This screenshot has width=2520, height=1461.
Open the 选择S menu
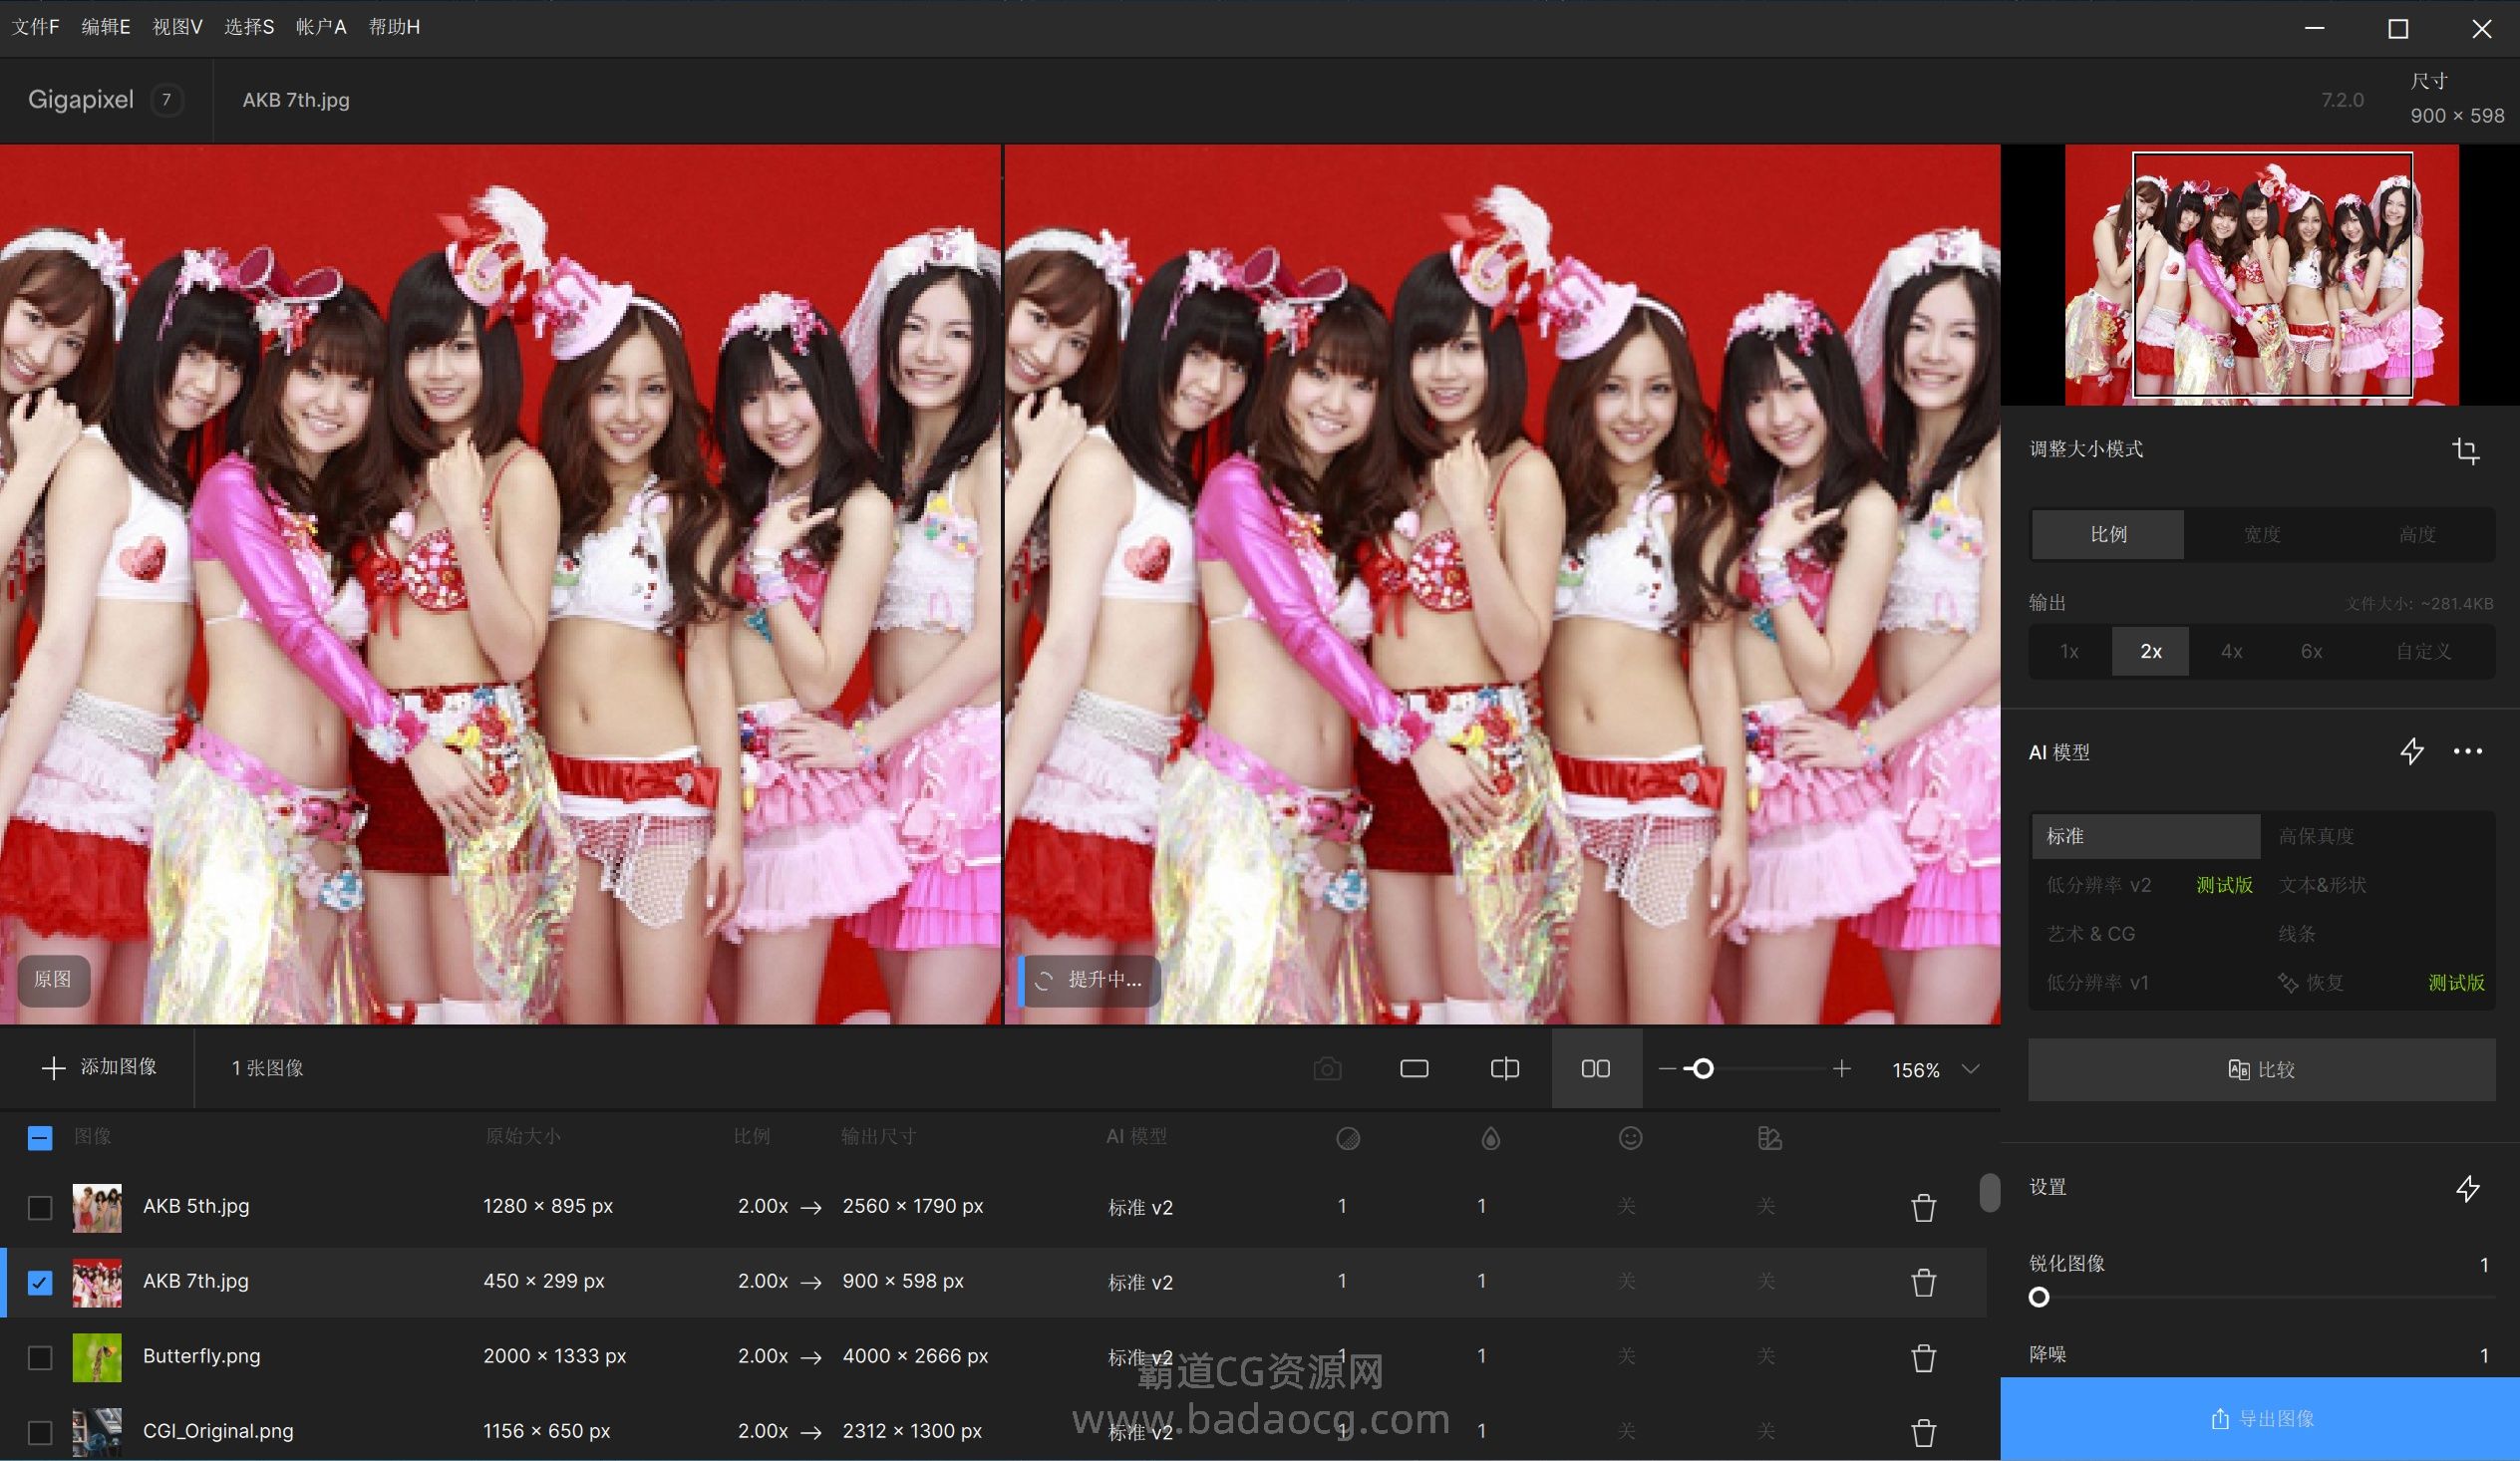tap(249, 27)
